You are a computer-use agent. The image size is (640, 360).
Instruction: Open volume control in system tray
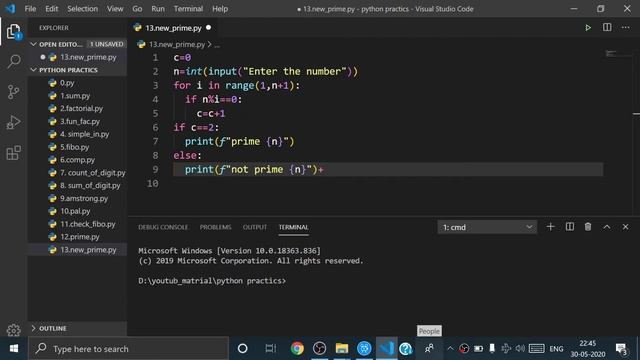[520, 349]
